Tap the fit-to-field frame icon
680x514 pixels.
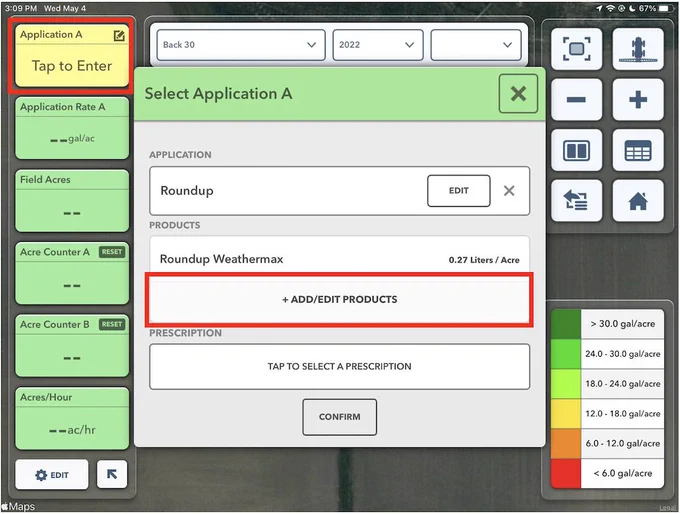576,49
